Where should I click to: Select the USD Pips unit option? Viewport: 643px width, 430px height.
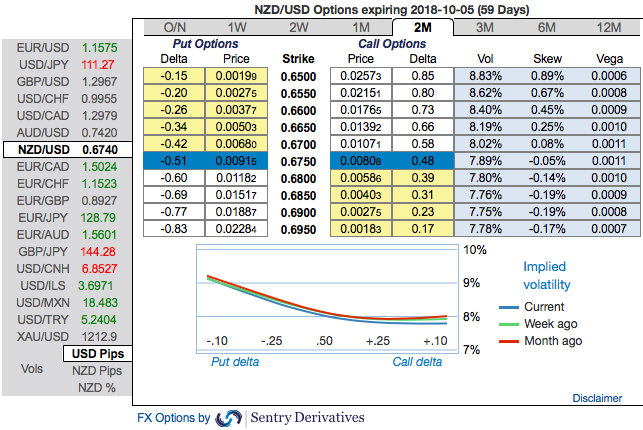coord(96,354)
